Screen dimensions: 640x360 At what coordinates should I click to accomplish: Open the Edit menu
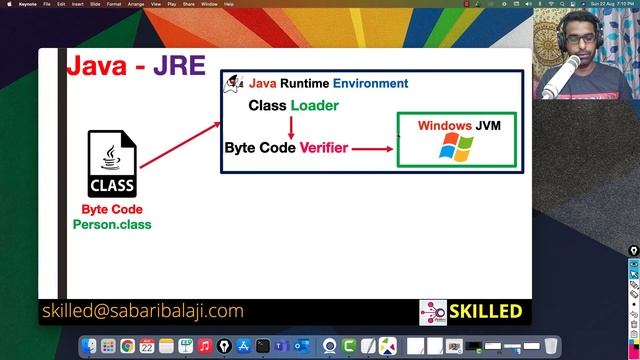coord(61,4)
